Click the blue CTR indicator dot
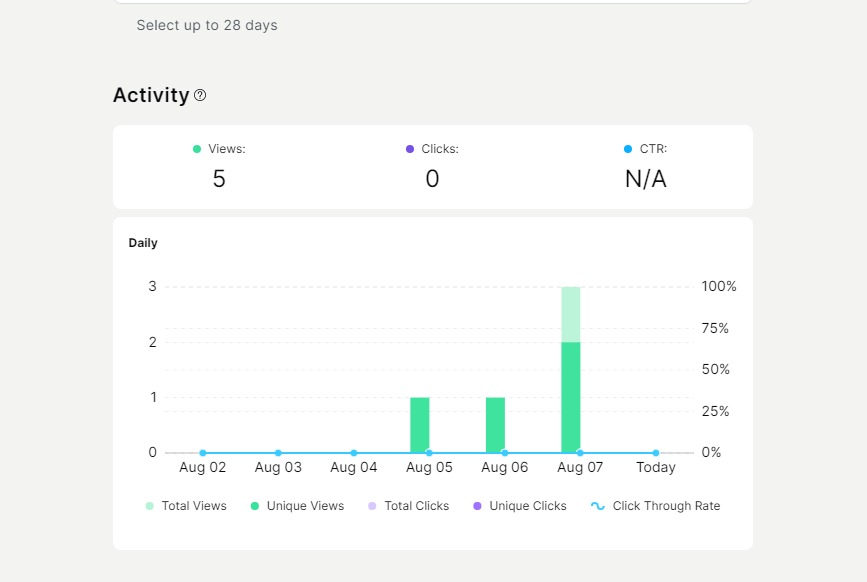The width and height of the screenshot is (867, 582). [x=628, y=149]
